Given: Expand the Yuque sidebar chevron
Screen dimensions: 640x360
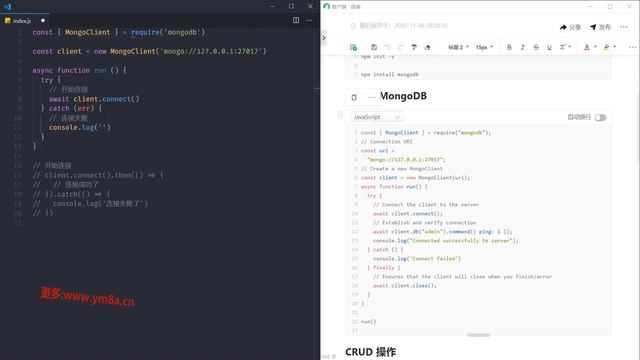Looking at the screenshot, I should coord(324,38).
